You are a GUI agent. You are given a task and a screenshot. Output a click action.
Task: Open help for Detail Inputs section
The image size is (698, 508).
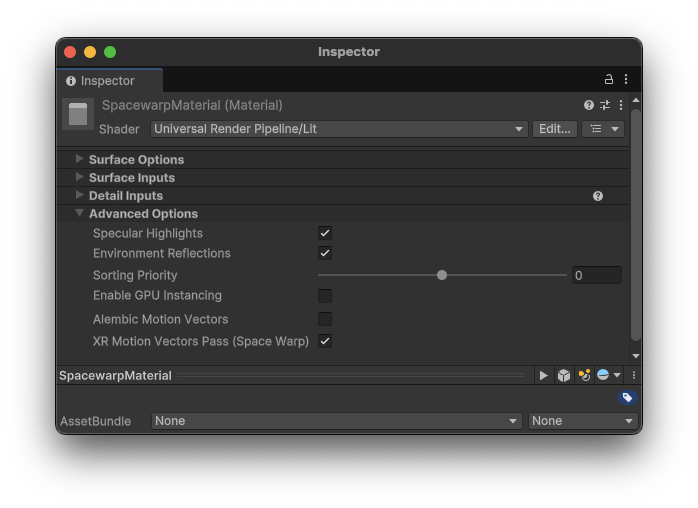[x=598, y=196]
